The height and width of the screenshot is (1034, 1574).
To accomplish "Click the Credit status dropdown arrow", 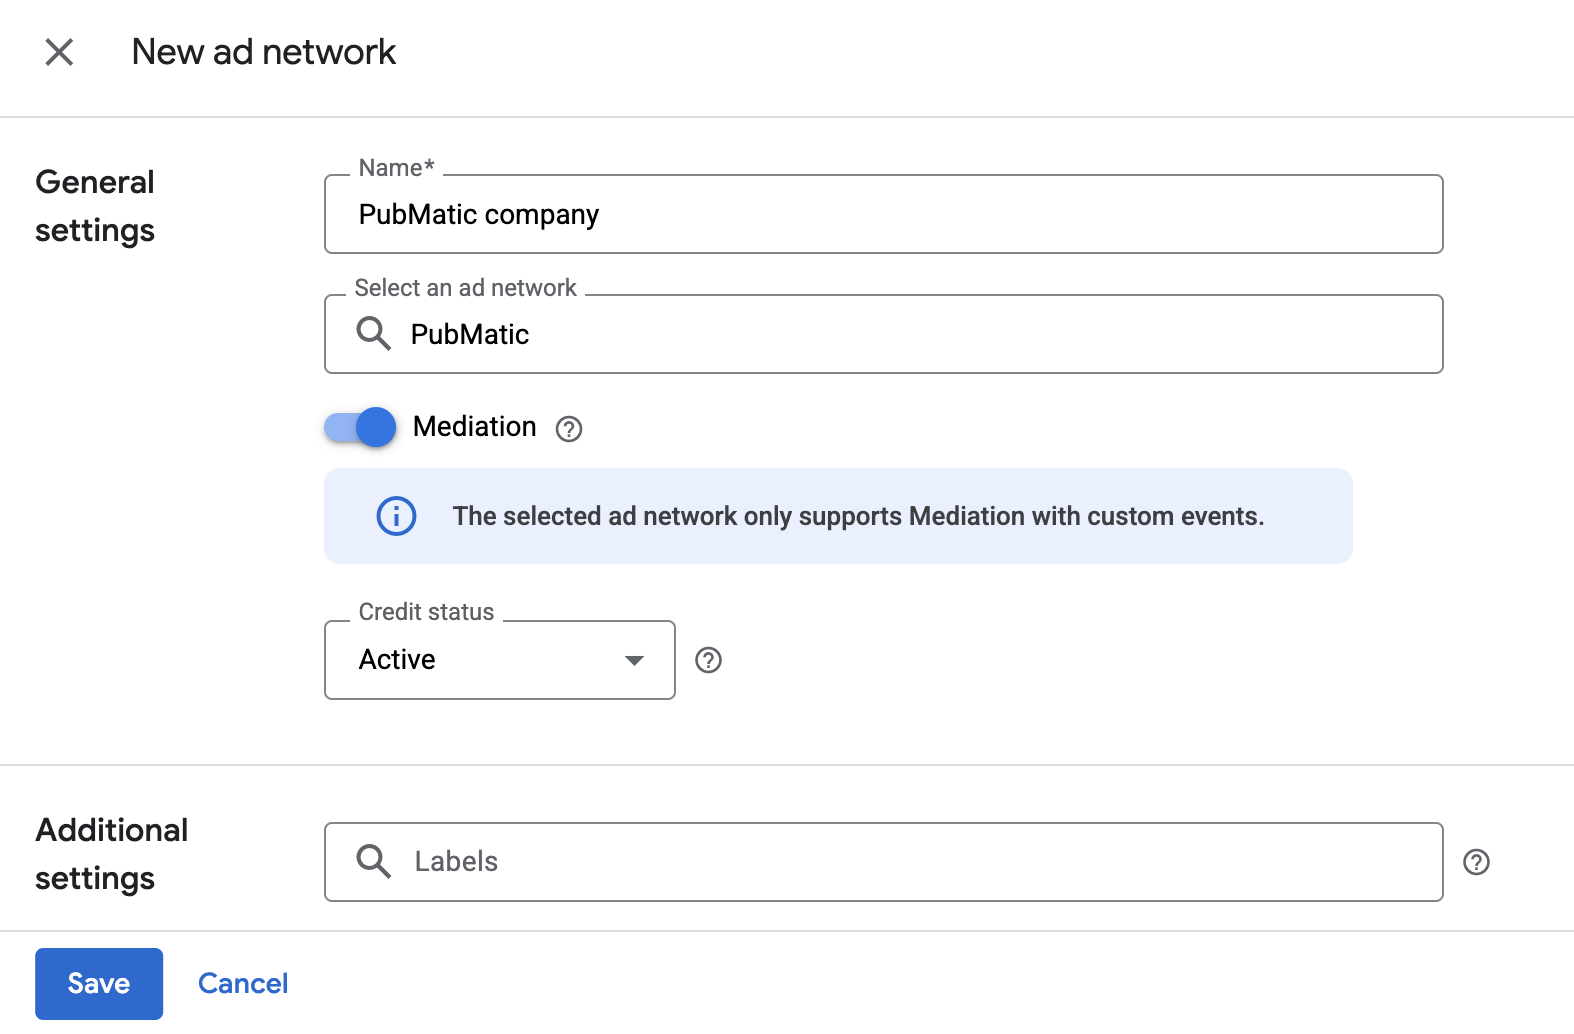I will coord(633,660).
